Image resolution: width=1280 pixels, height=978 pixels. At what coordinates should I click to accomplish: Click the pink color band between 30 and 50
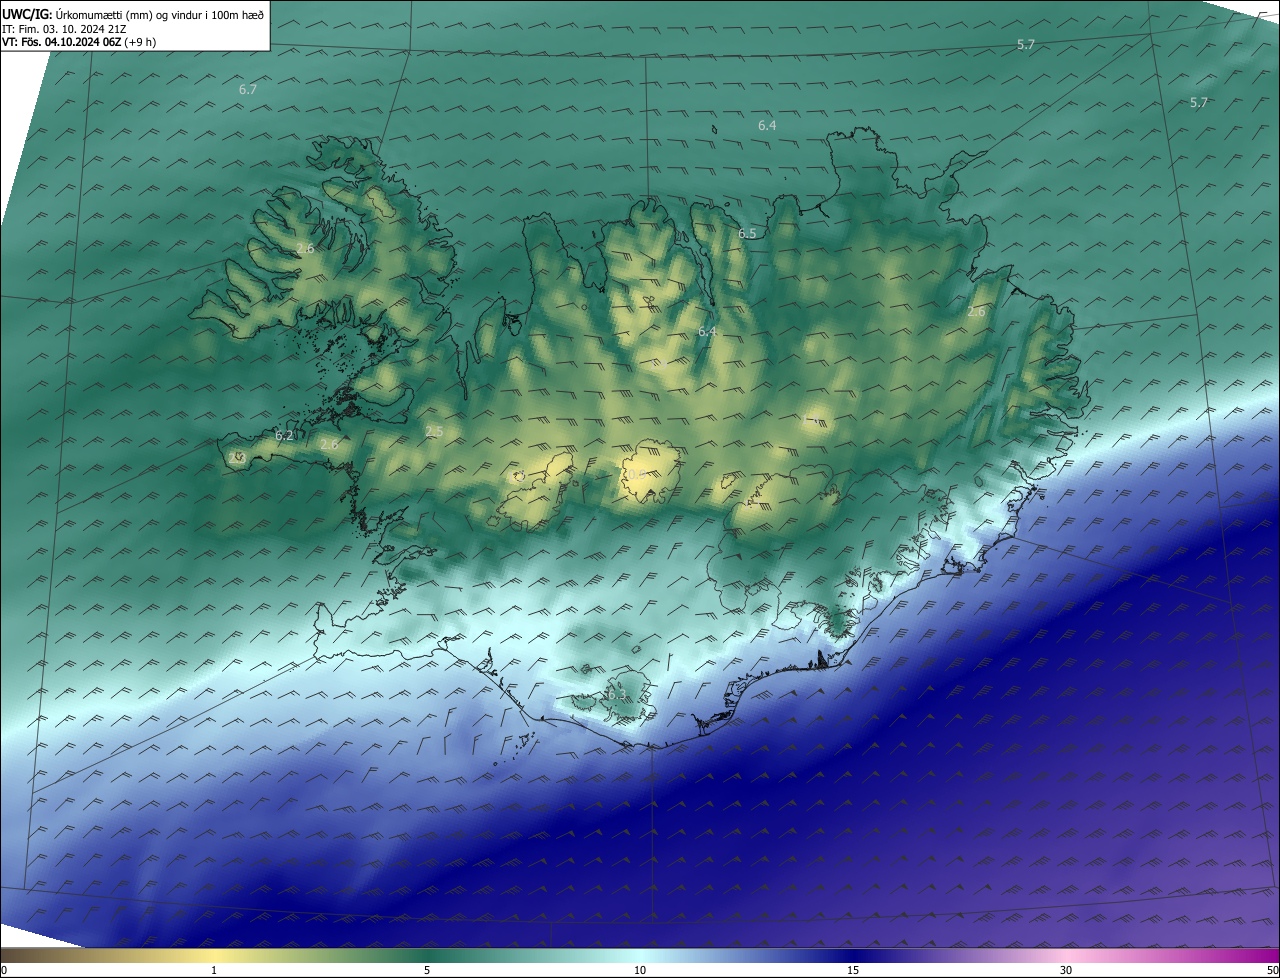[x=1173, y=955]
